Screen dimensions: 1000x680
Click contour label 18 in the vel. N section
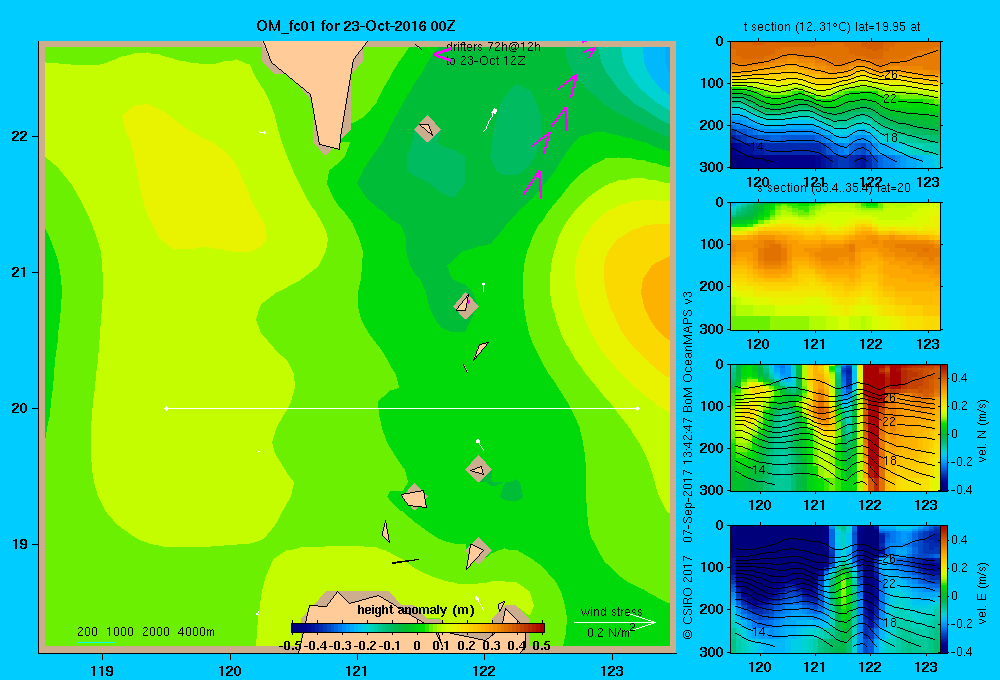click(890, 461)
